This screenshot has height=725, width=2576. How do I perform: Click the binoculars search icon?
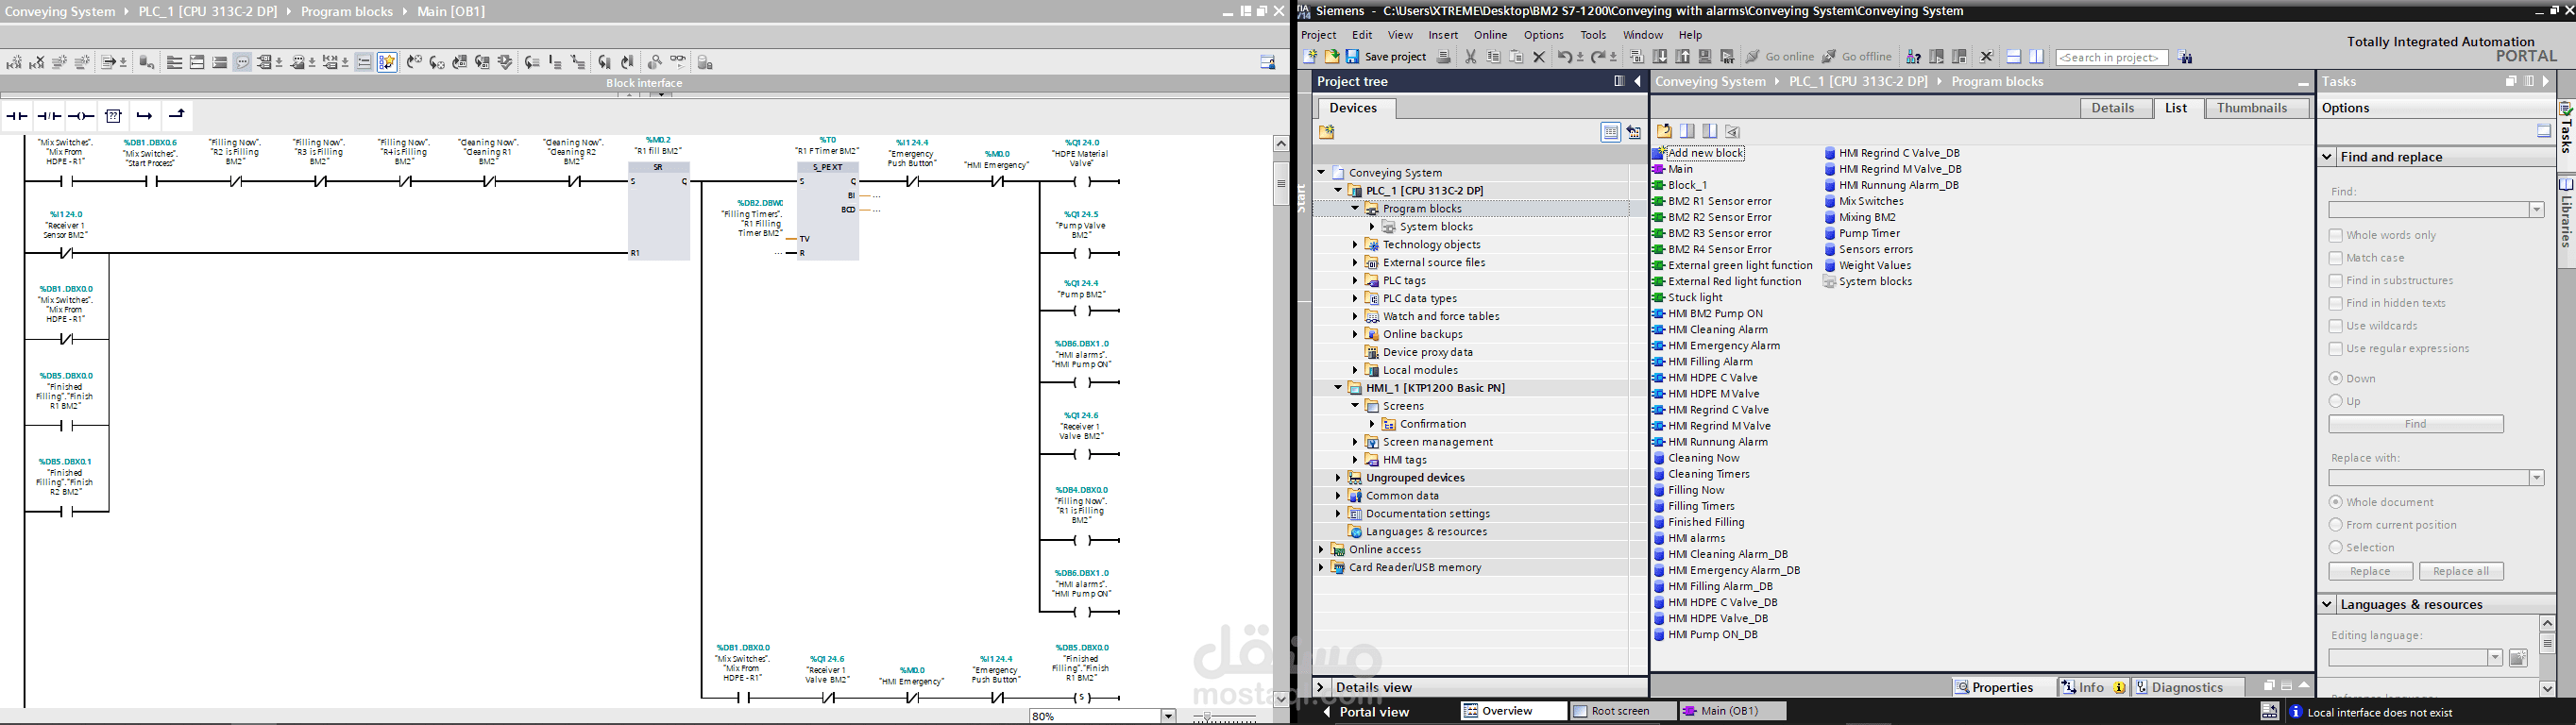(x=2185, y=57)
